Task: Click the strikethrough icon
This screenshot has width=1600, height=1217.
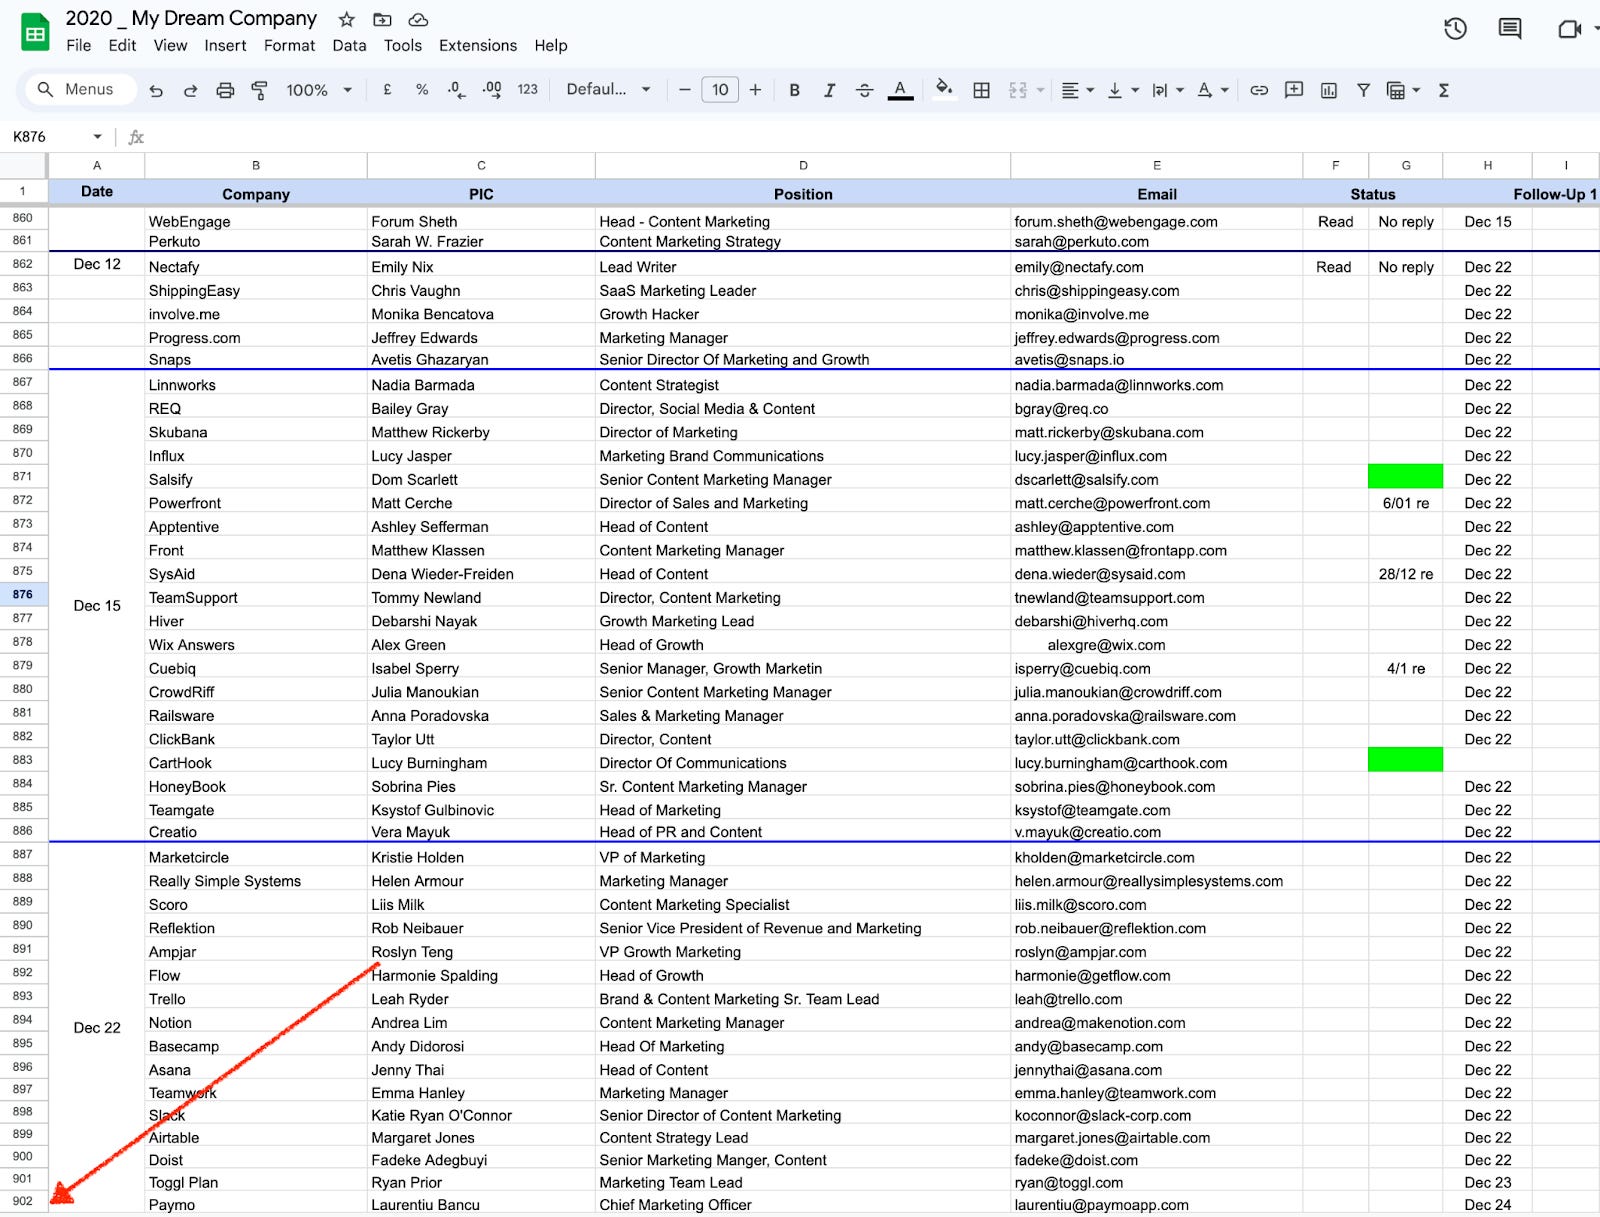Action: click(x=865, y=90)
